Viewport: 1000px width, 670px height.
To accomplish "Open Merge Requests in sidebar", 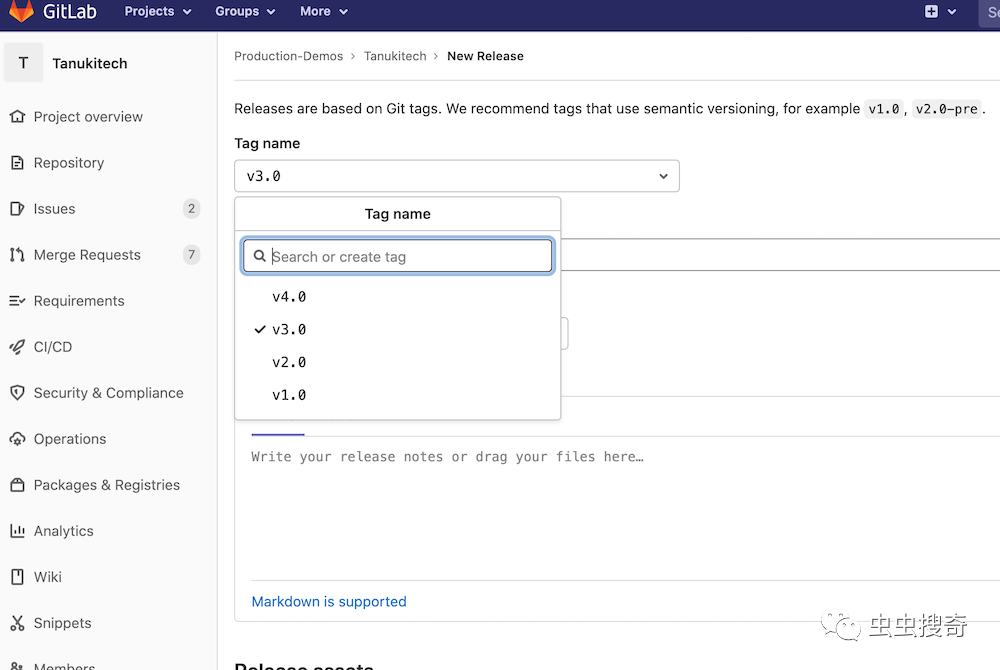I will point(87,255).
